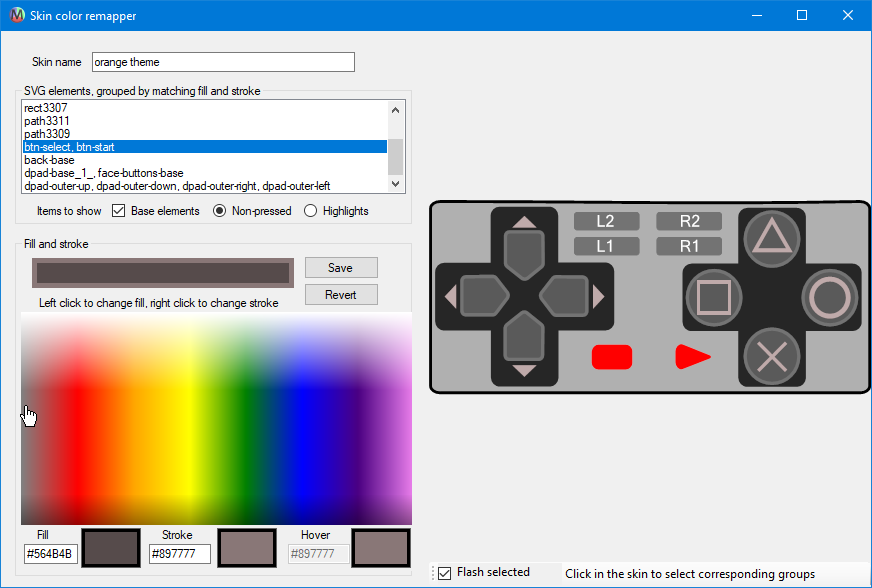Click the d-pad down button on the skin

524,336
